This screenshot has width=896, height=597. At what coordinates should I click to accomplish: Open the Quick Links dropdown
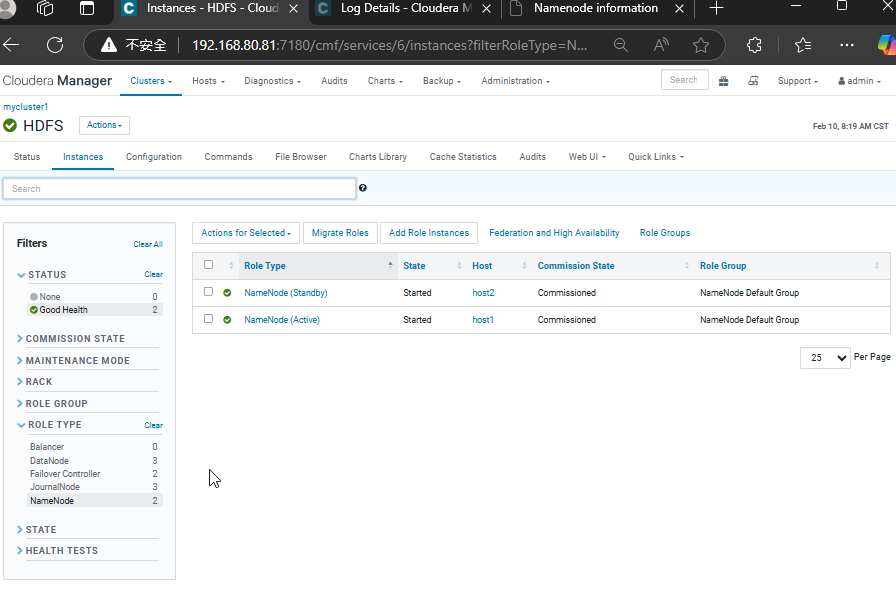pyautogui.click(x=656, y=157)
